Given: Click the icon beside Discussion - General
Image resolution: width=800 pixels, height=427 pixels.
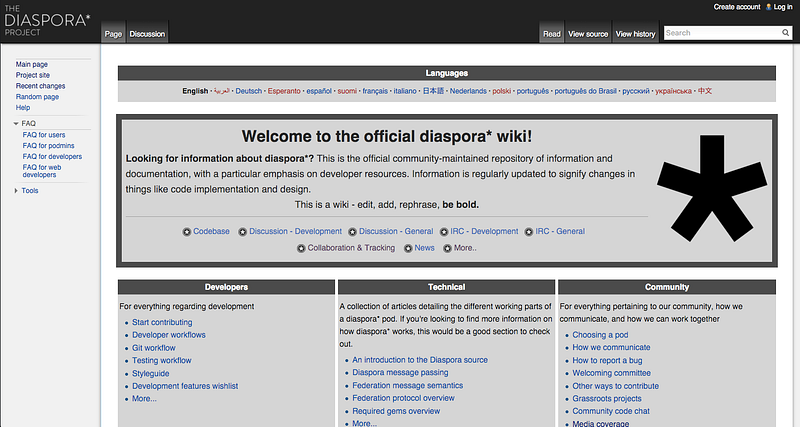Looking at the screenshot, I should [x=353, y=232].
